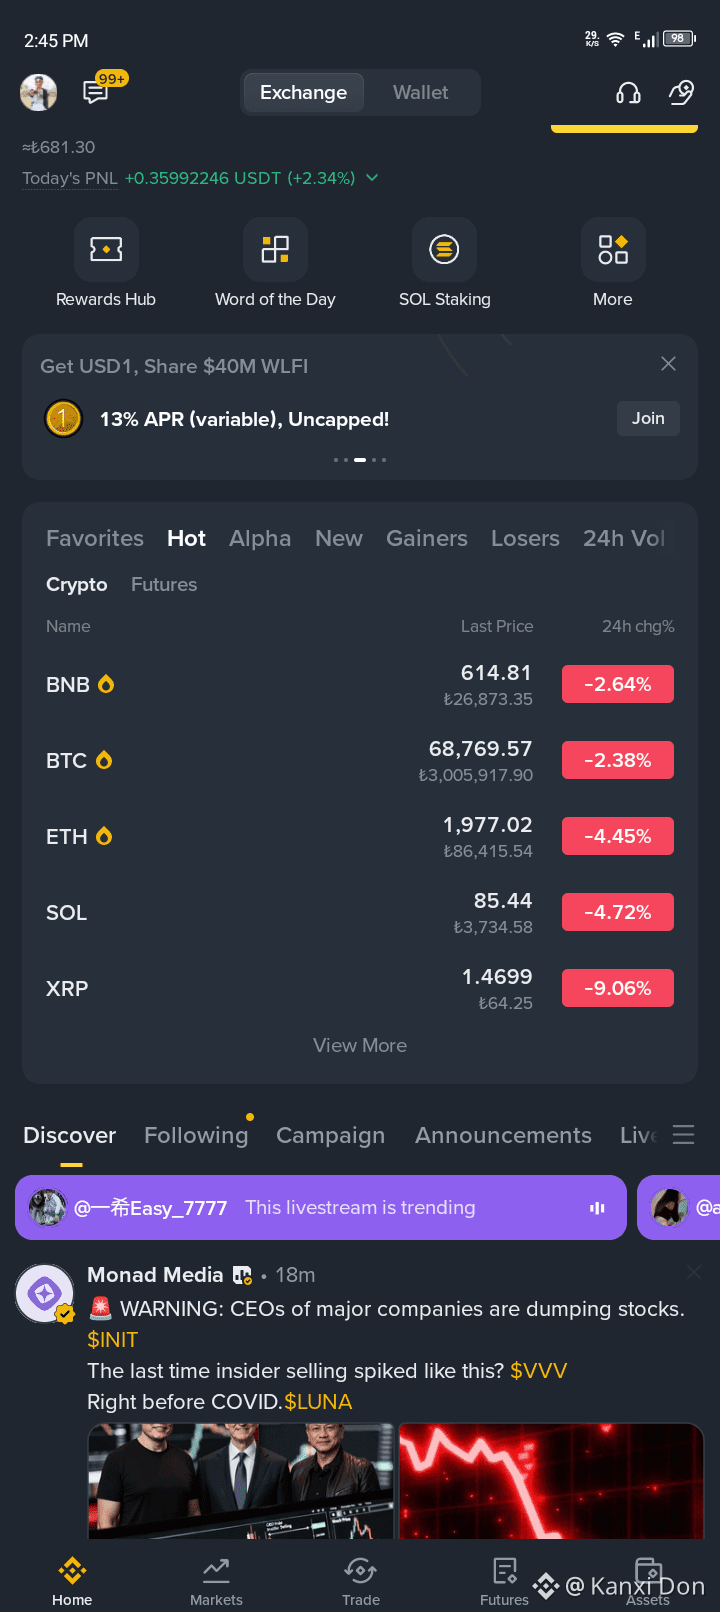The width and height of the screenshot is (720, 1612).
Task: Open the Rewards Hub icon
Action: (106, 249)
